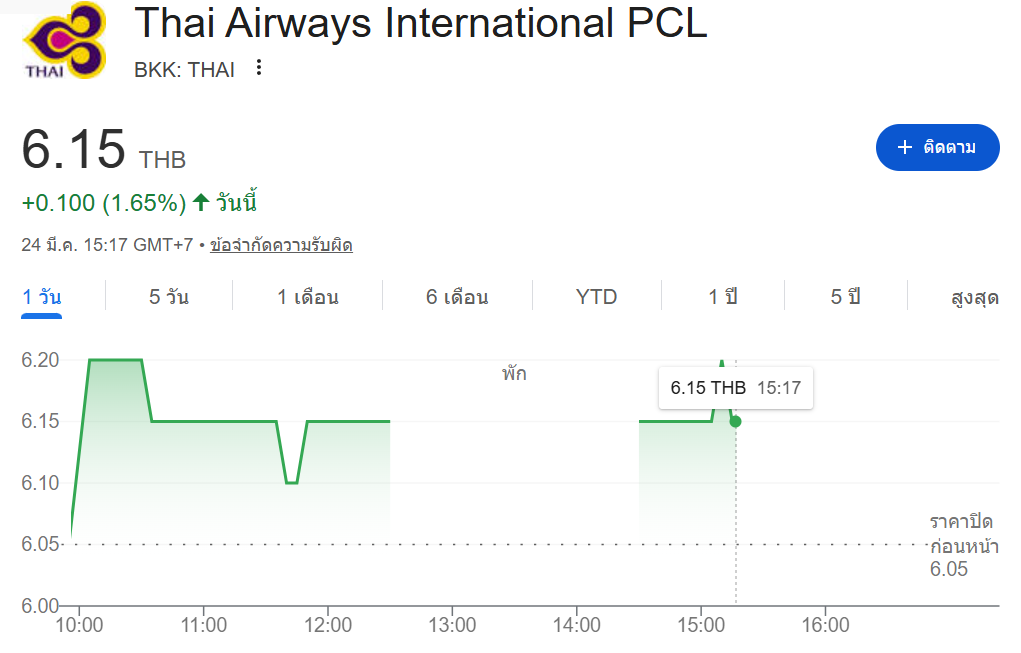
Task: Click the ติดตาม follow button
Action: click(937, 148)
